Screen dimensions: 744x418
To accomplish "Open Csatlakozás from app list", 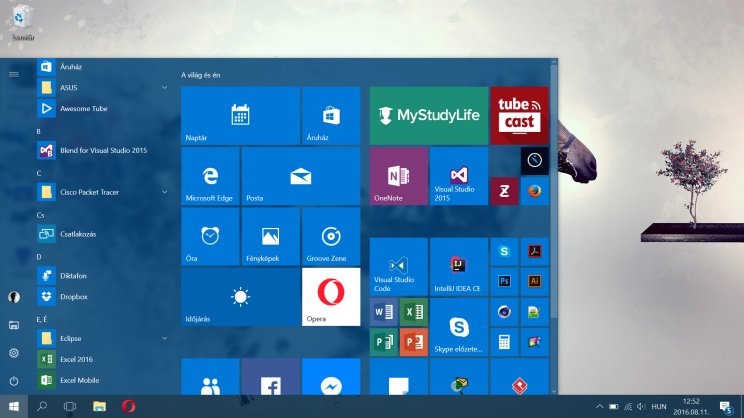I will point(102,234).
